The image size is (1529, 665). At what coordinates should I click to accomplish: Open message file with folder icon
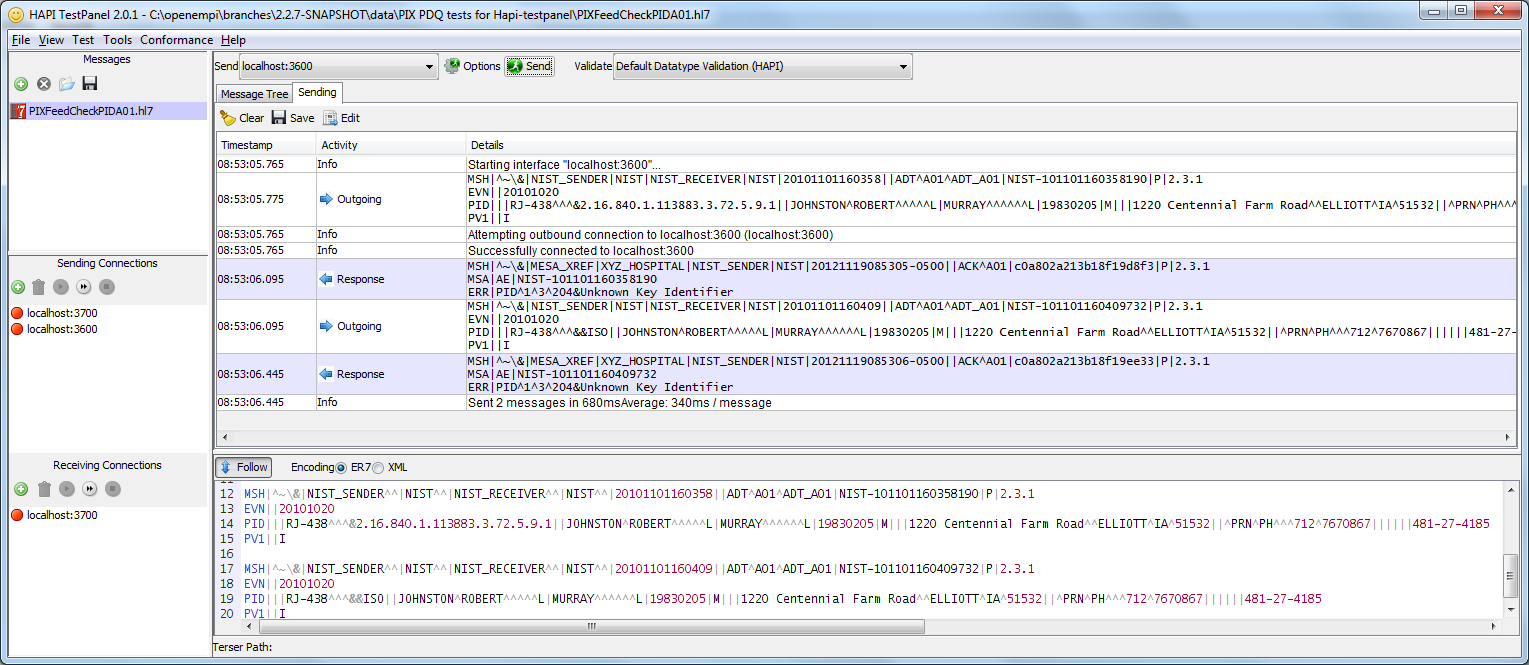(x=67, y=84)
